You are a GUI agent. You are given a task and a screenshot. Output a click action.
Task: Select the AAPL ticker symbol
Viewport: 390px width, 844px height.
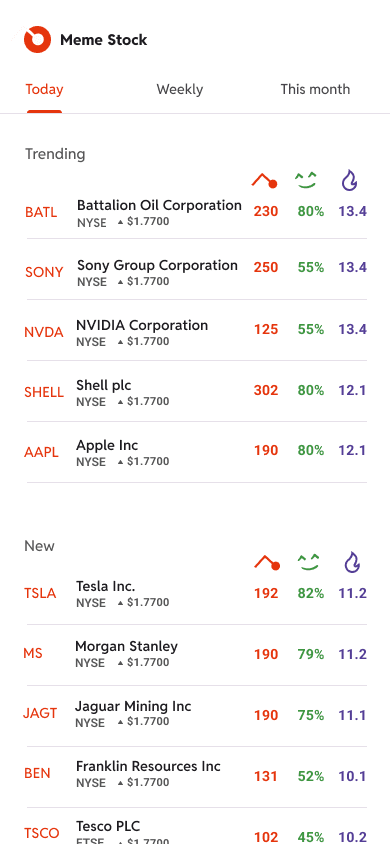pyautogui.click(x=41, y=452)
